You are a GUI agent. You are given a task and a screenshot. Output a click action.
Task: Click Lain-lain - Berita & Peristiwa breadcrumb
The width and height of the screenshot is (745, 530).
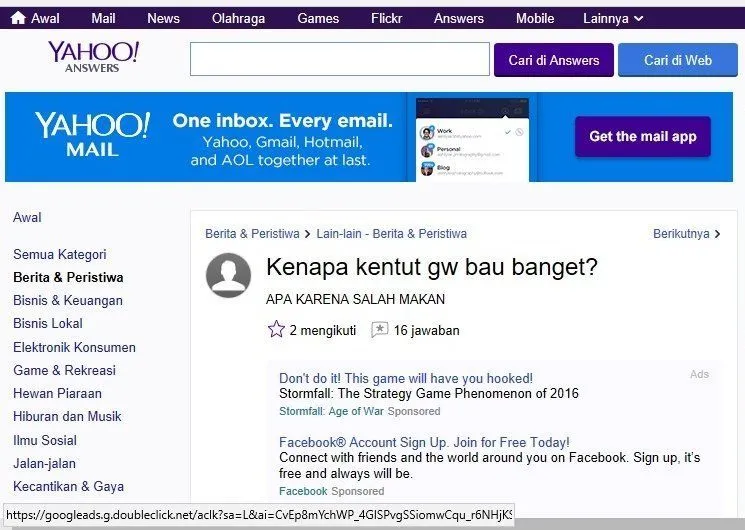coord(392,233)
